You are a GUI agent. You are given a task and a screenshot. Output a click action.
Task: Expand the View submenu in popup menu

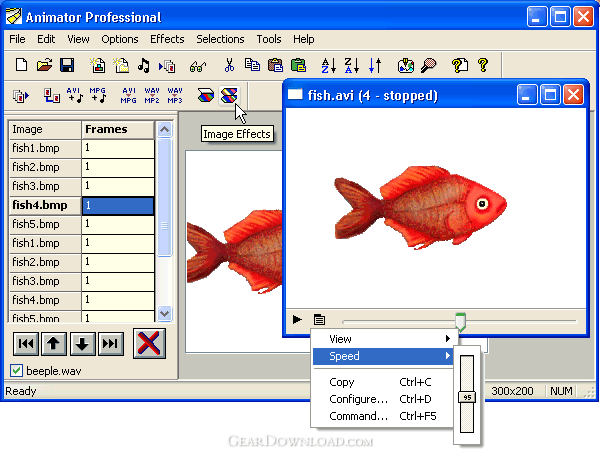(383, 339)
